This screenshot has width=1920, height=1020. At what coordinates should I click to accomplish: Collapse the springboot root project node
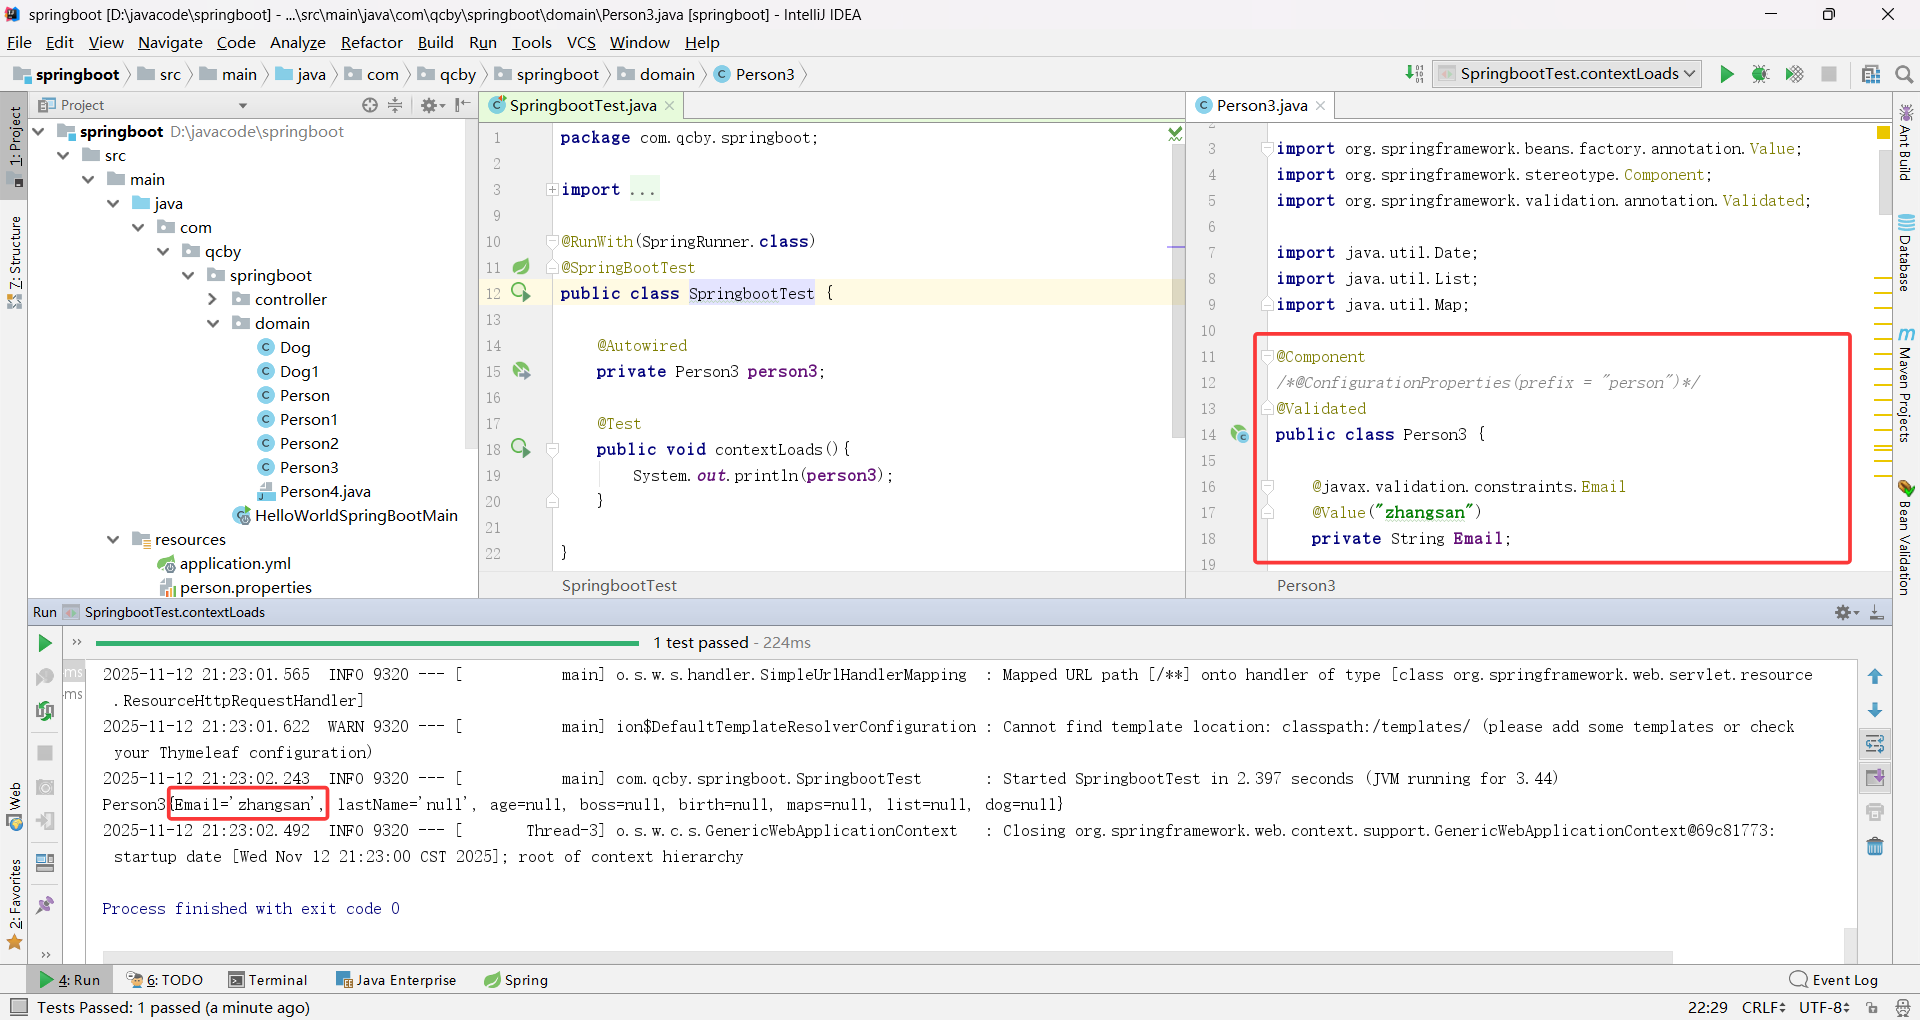(x=39, y=132)
